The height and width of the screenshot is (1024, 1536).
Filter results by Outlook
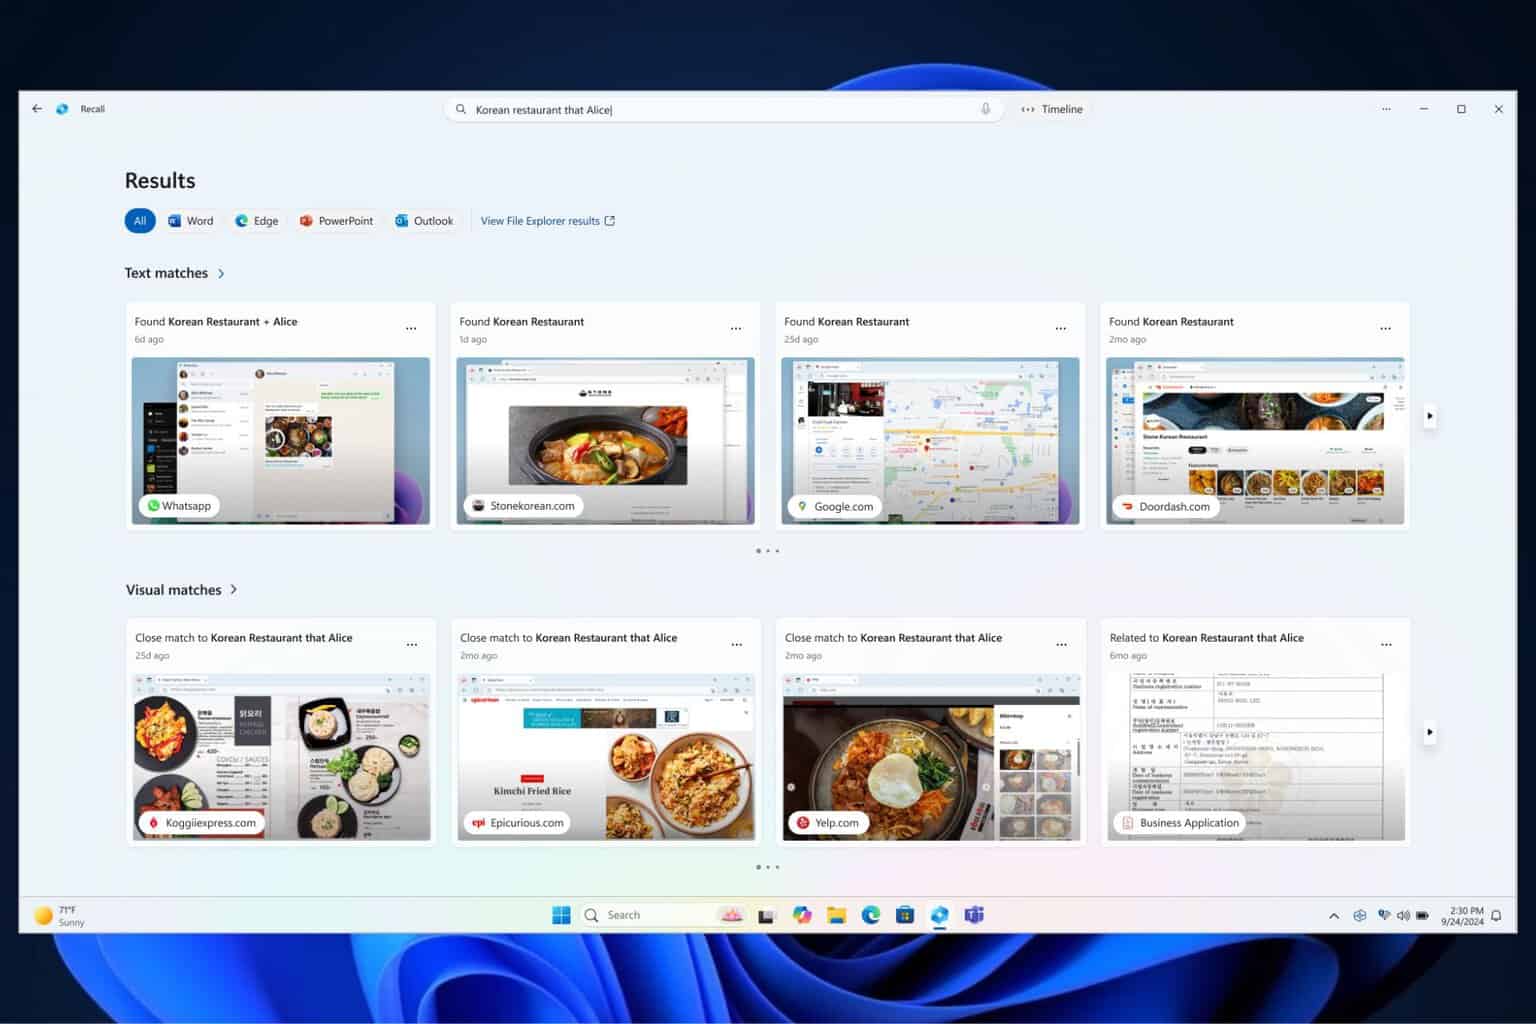(424, 221)
